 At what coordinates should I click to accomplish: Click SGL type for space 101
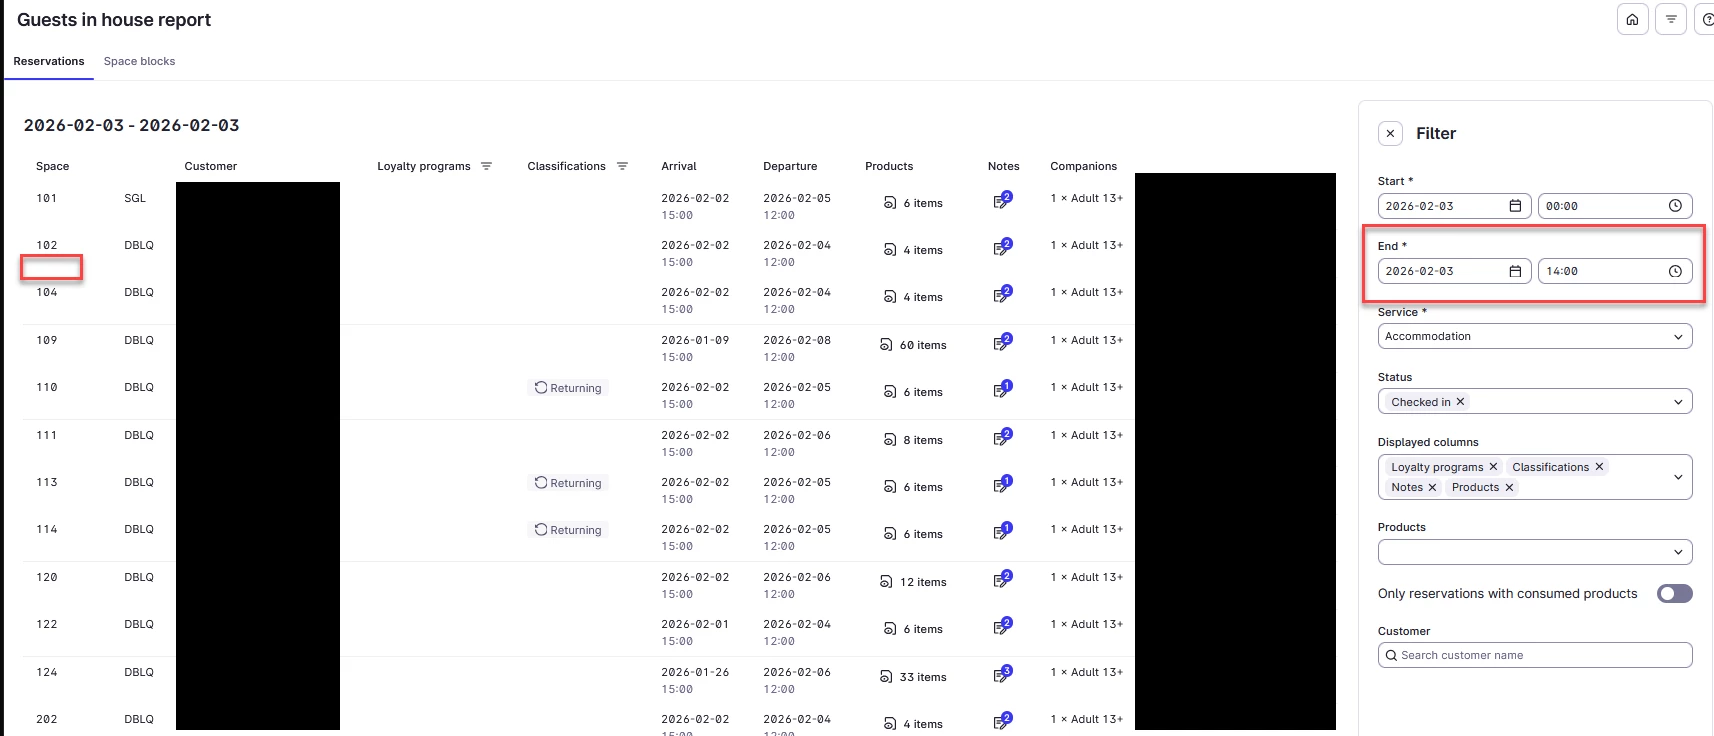(x=135, y=198)
